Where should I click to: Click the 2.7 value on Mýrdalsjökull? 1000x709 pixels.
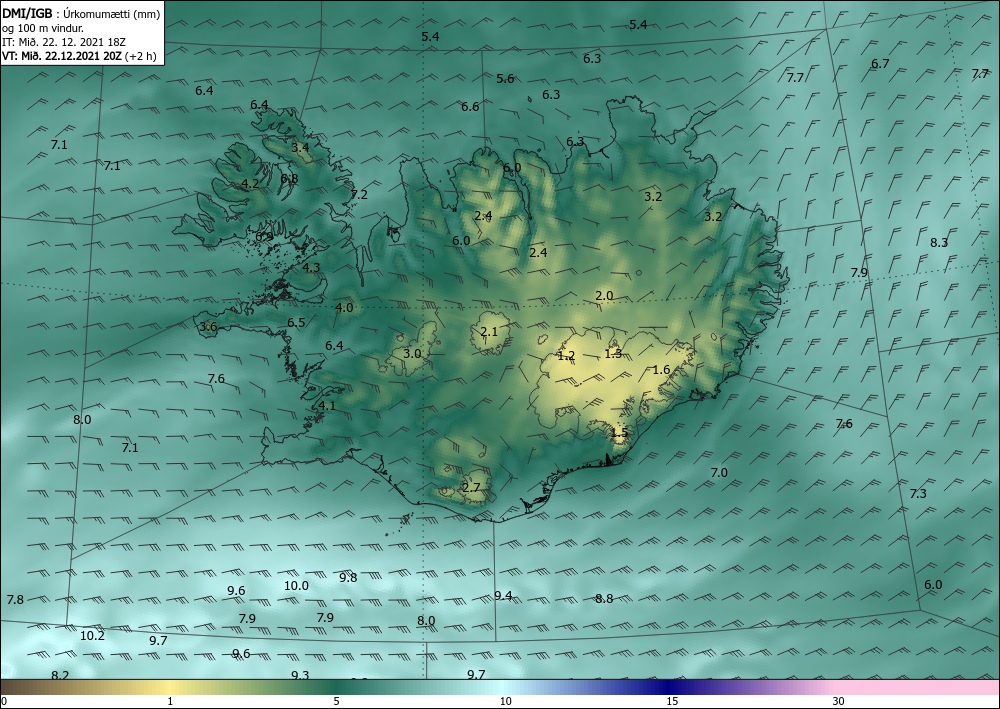pos(471,488)
